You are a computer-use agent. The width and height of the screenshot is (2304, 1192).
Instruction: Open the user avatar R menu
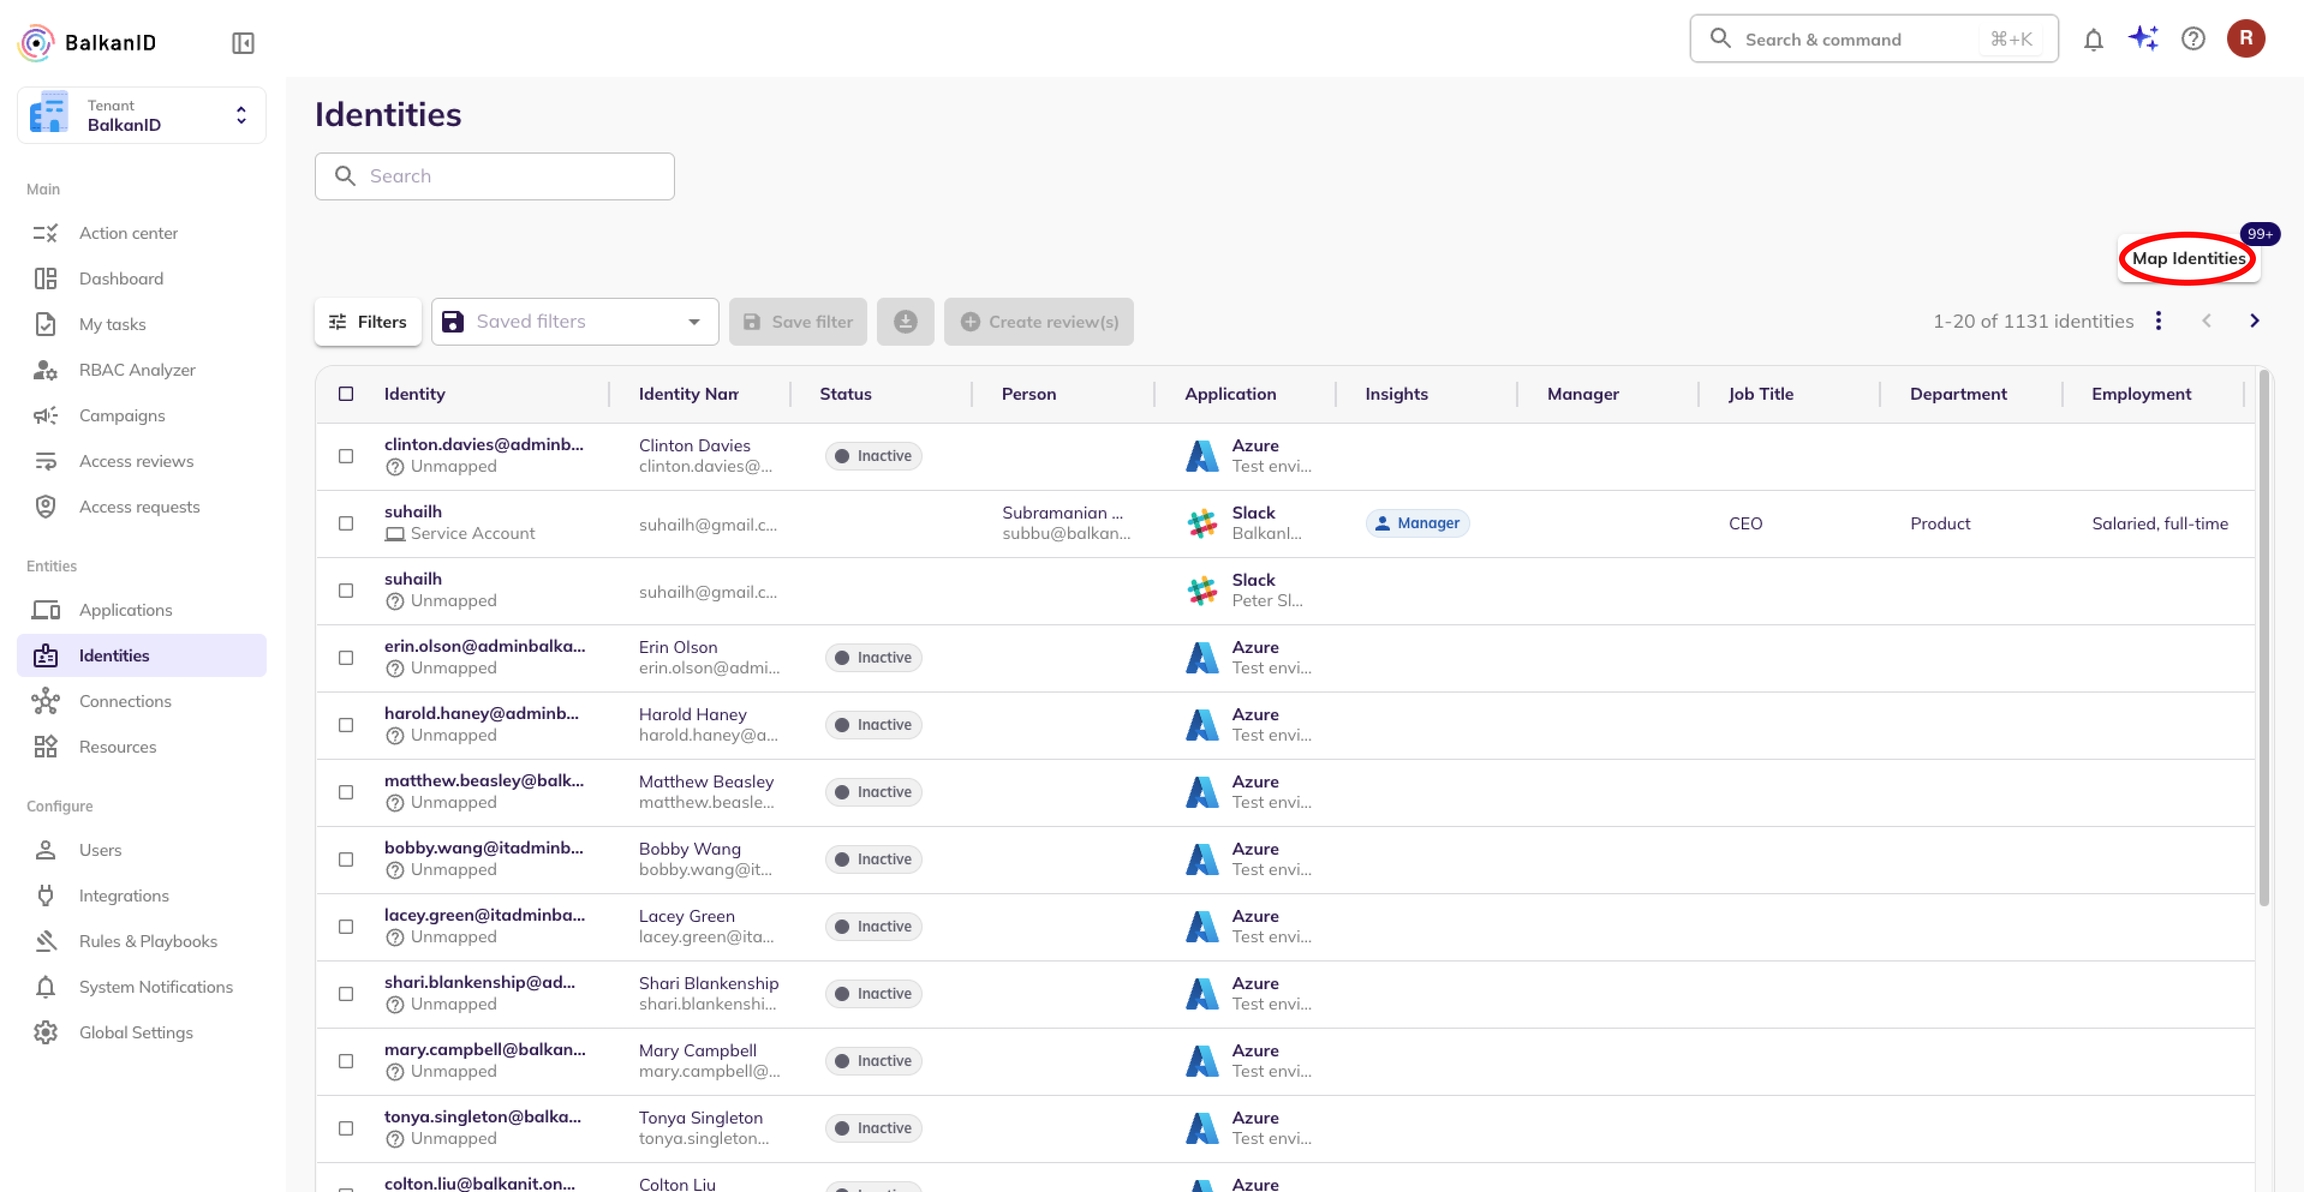(2245, 39)
